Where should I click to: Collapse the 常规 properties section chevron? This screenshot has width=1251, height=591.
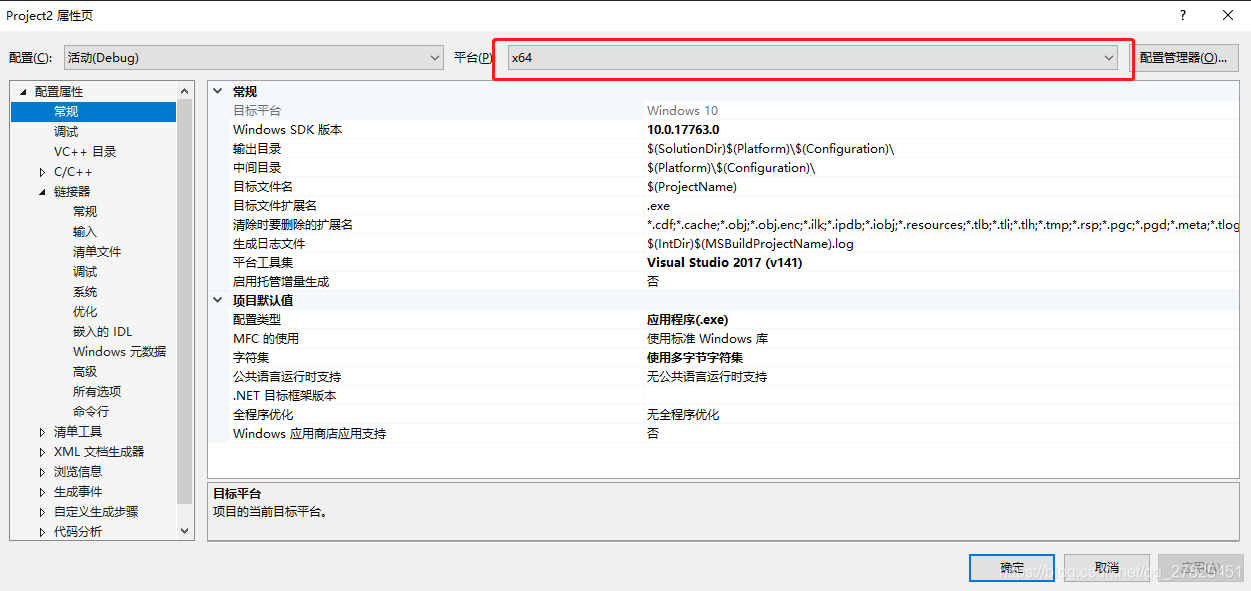click(x=217, y=90)
